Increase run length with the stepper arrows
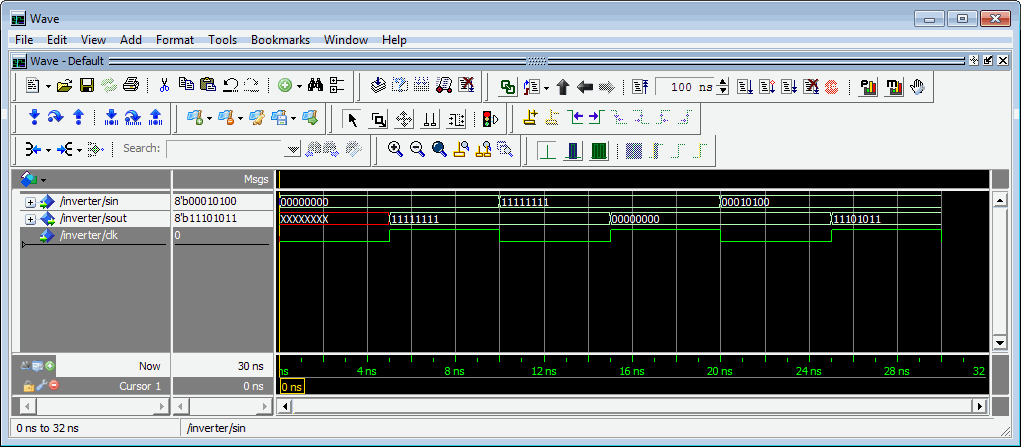 (x=722, y=83)
